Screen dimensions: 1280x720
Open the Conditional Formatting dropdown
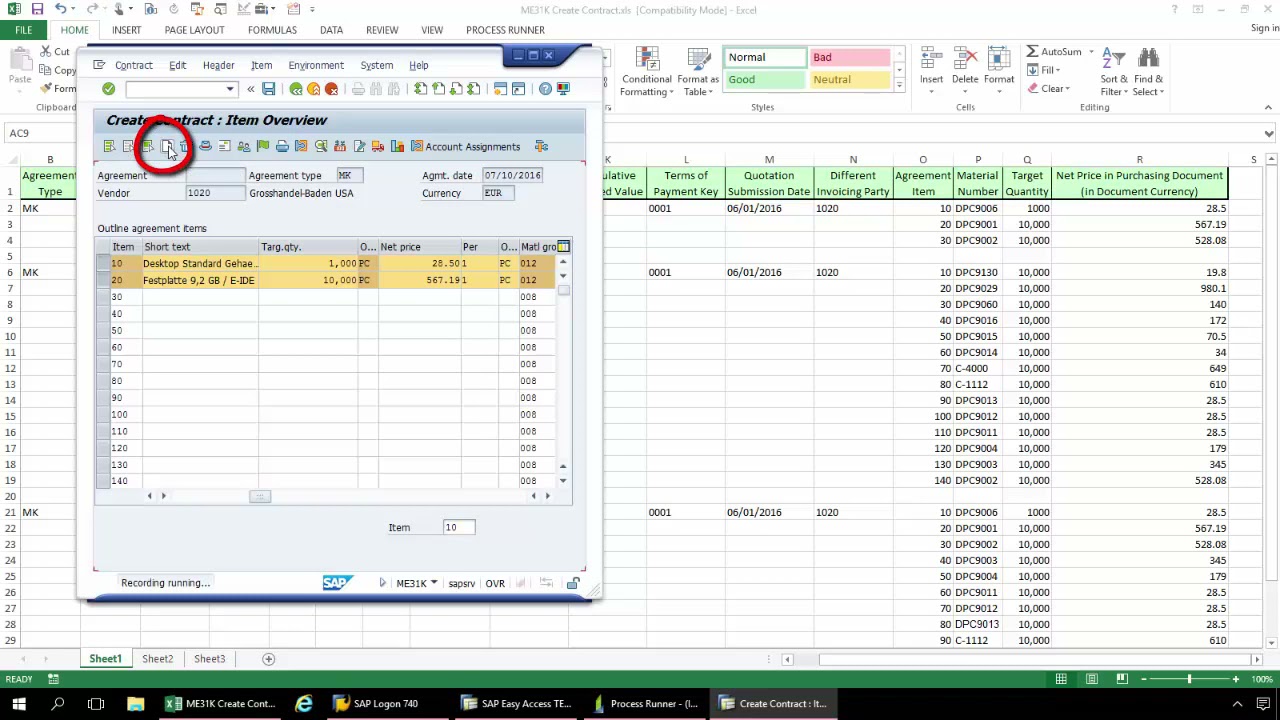pos(646,73)
